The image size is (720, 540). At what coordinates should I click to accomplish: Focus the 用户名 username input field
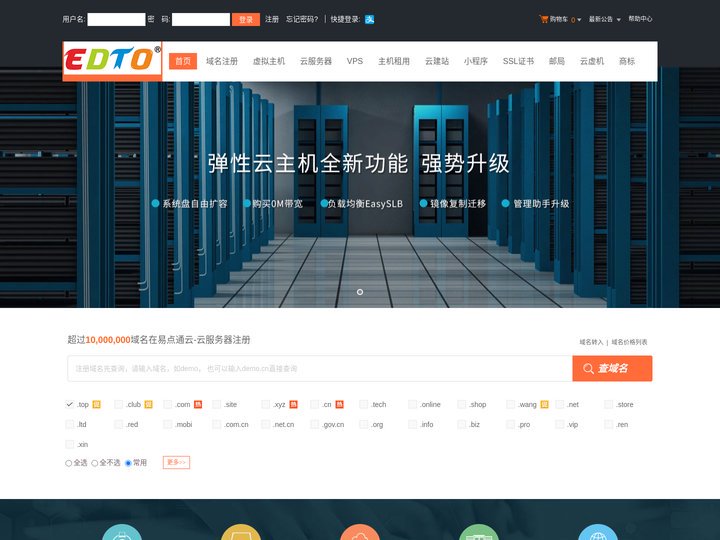[116, 19]
